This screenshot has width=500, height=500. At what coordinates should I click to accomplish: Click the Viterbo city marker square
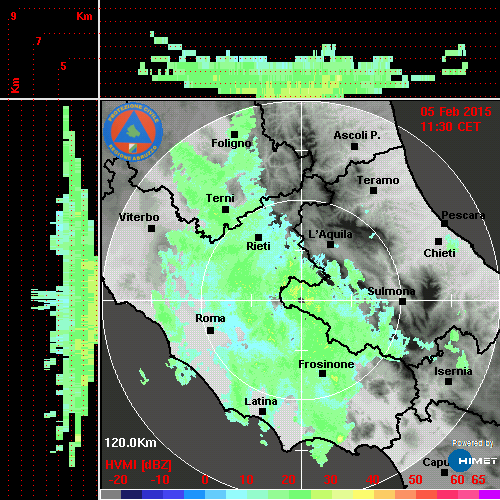[151, 229]
